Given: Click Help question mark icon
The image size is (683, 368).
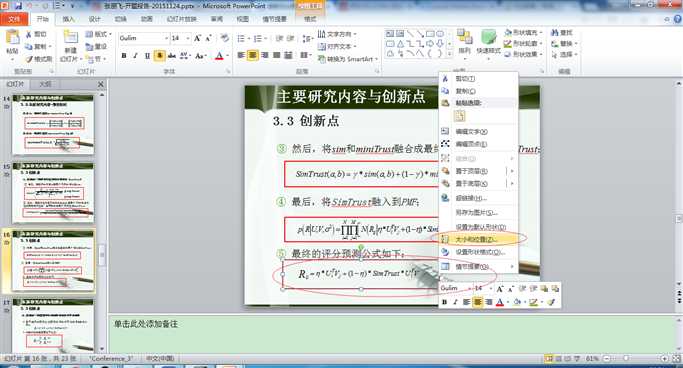Looking at the screenshot, I should coord(677,19).
